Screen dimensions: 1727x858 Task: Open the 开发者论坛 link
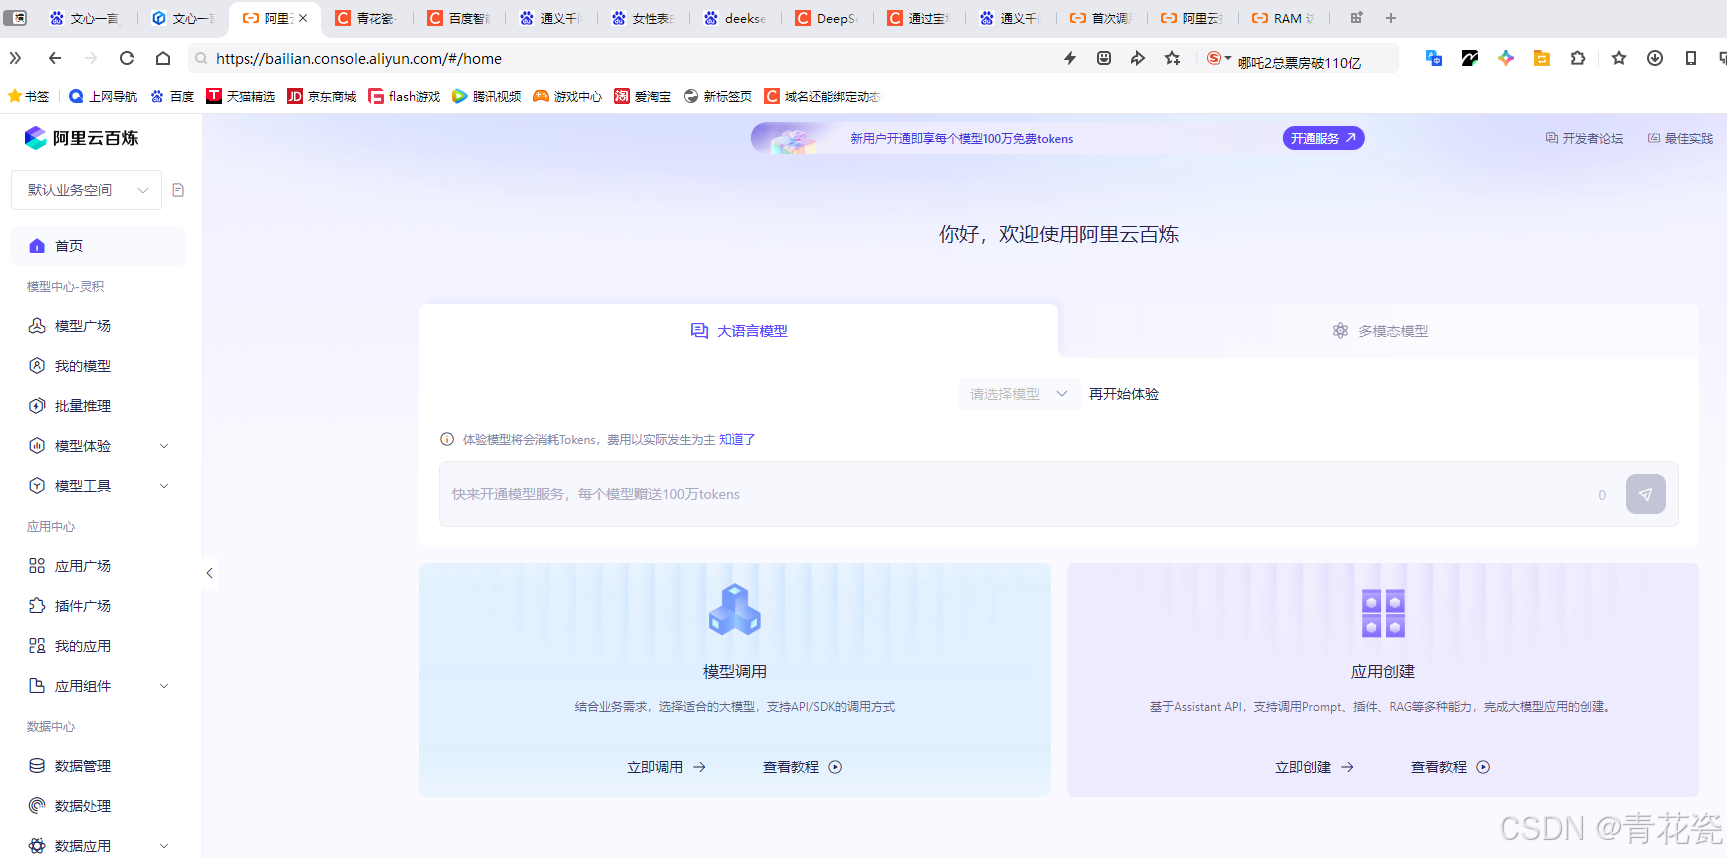[1584, 138]
